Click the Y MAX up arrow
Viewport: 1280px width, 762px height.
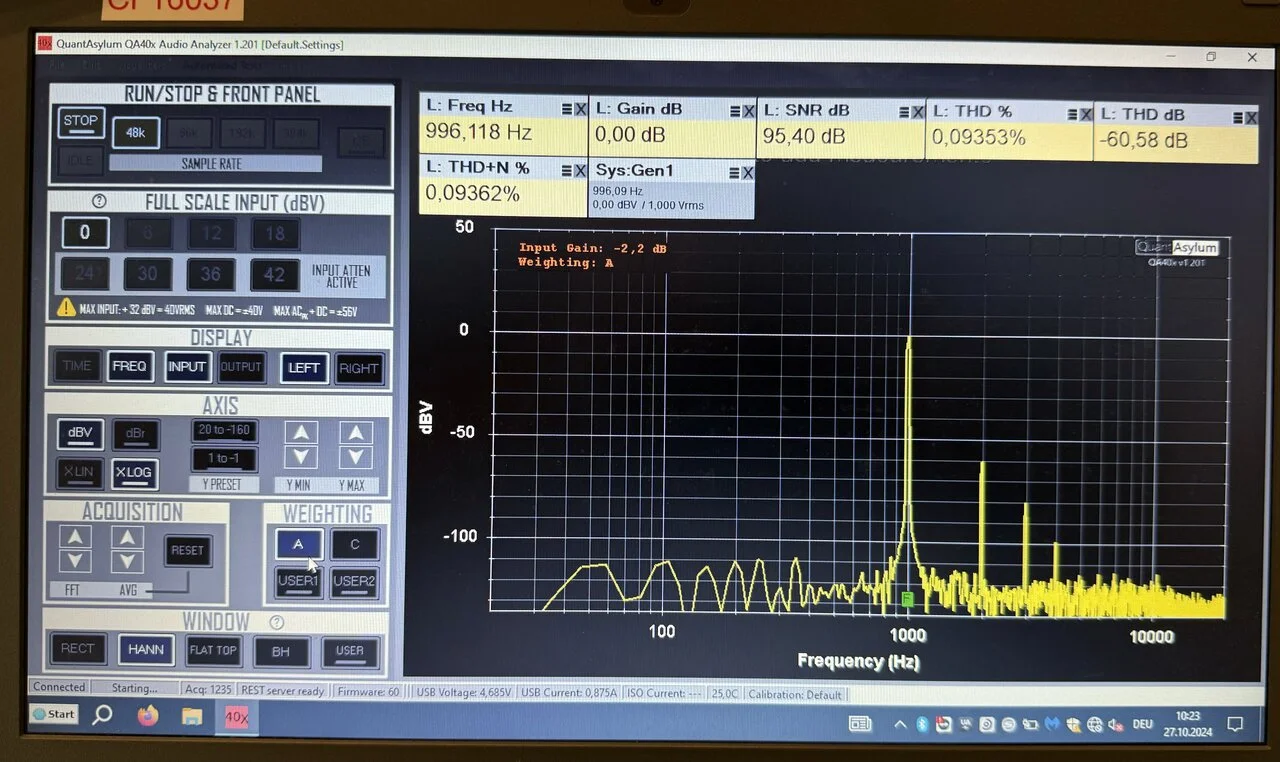(x=355, y=433)
